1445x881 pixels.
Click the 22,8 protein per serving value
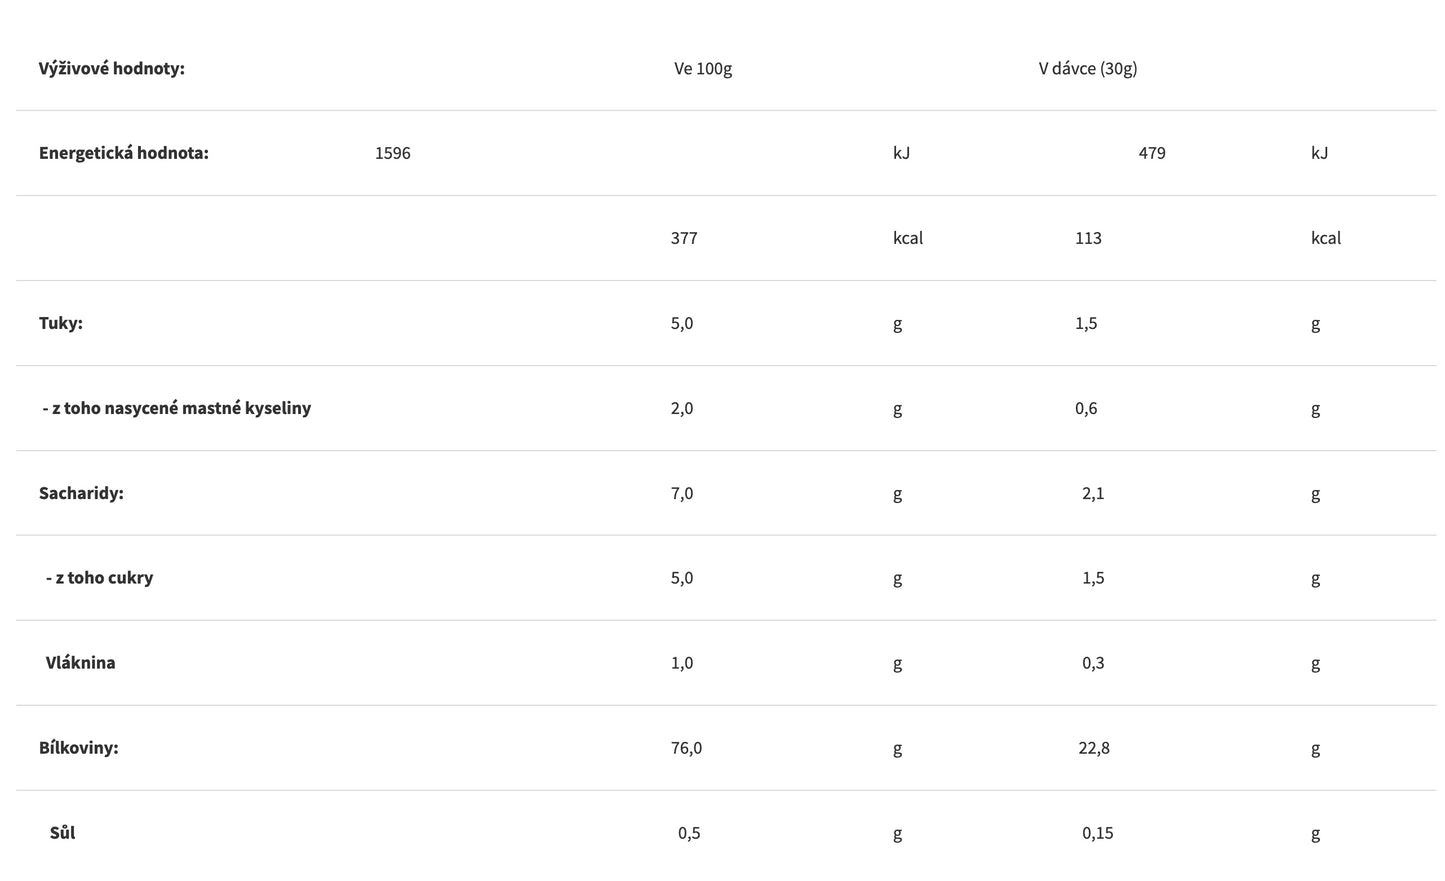1093,748
